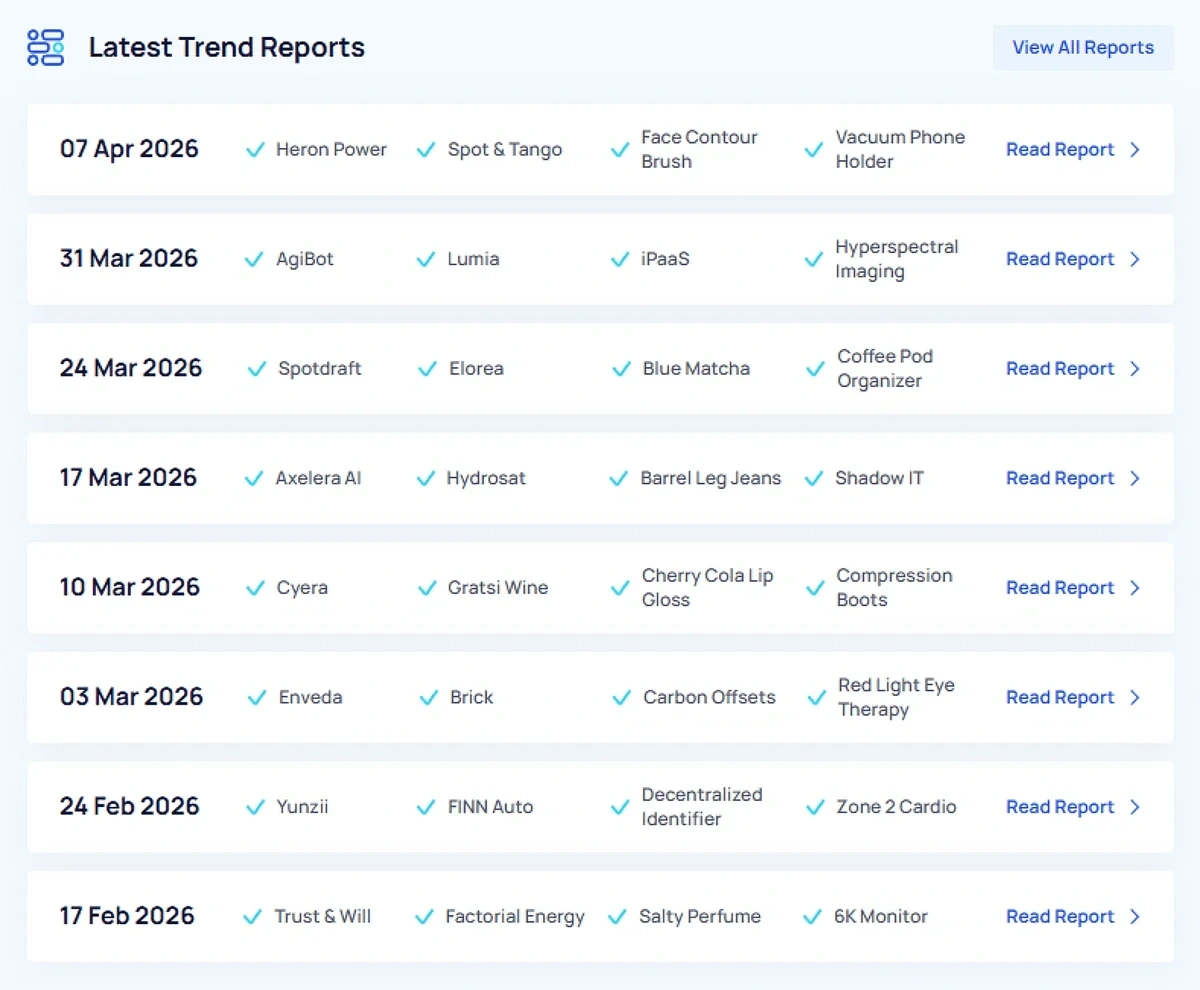1200x990 pixels.
Task: Select the Shadow IT trend entry
Action: 879,478
